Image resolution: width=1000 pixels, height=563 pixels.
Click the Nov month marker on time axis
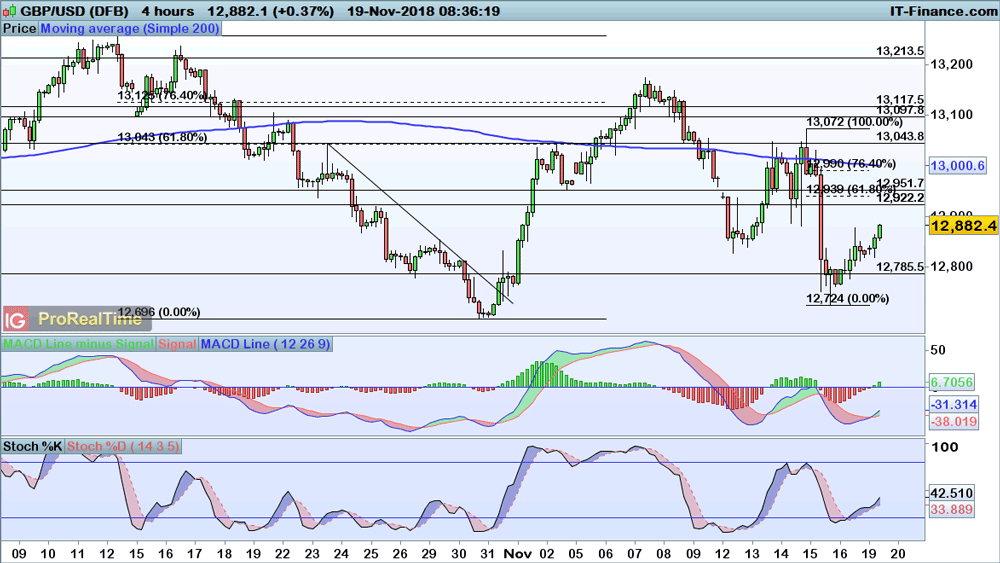pos(516,553)
